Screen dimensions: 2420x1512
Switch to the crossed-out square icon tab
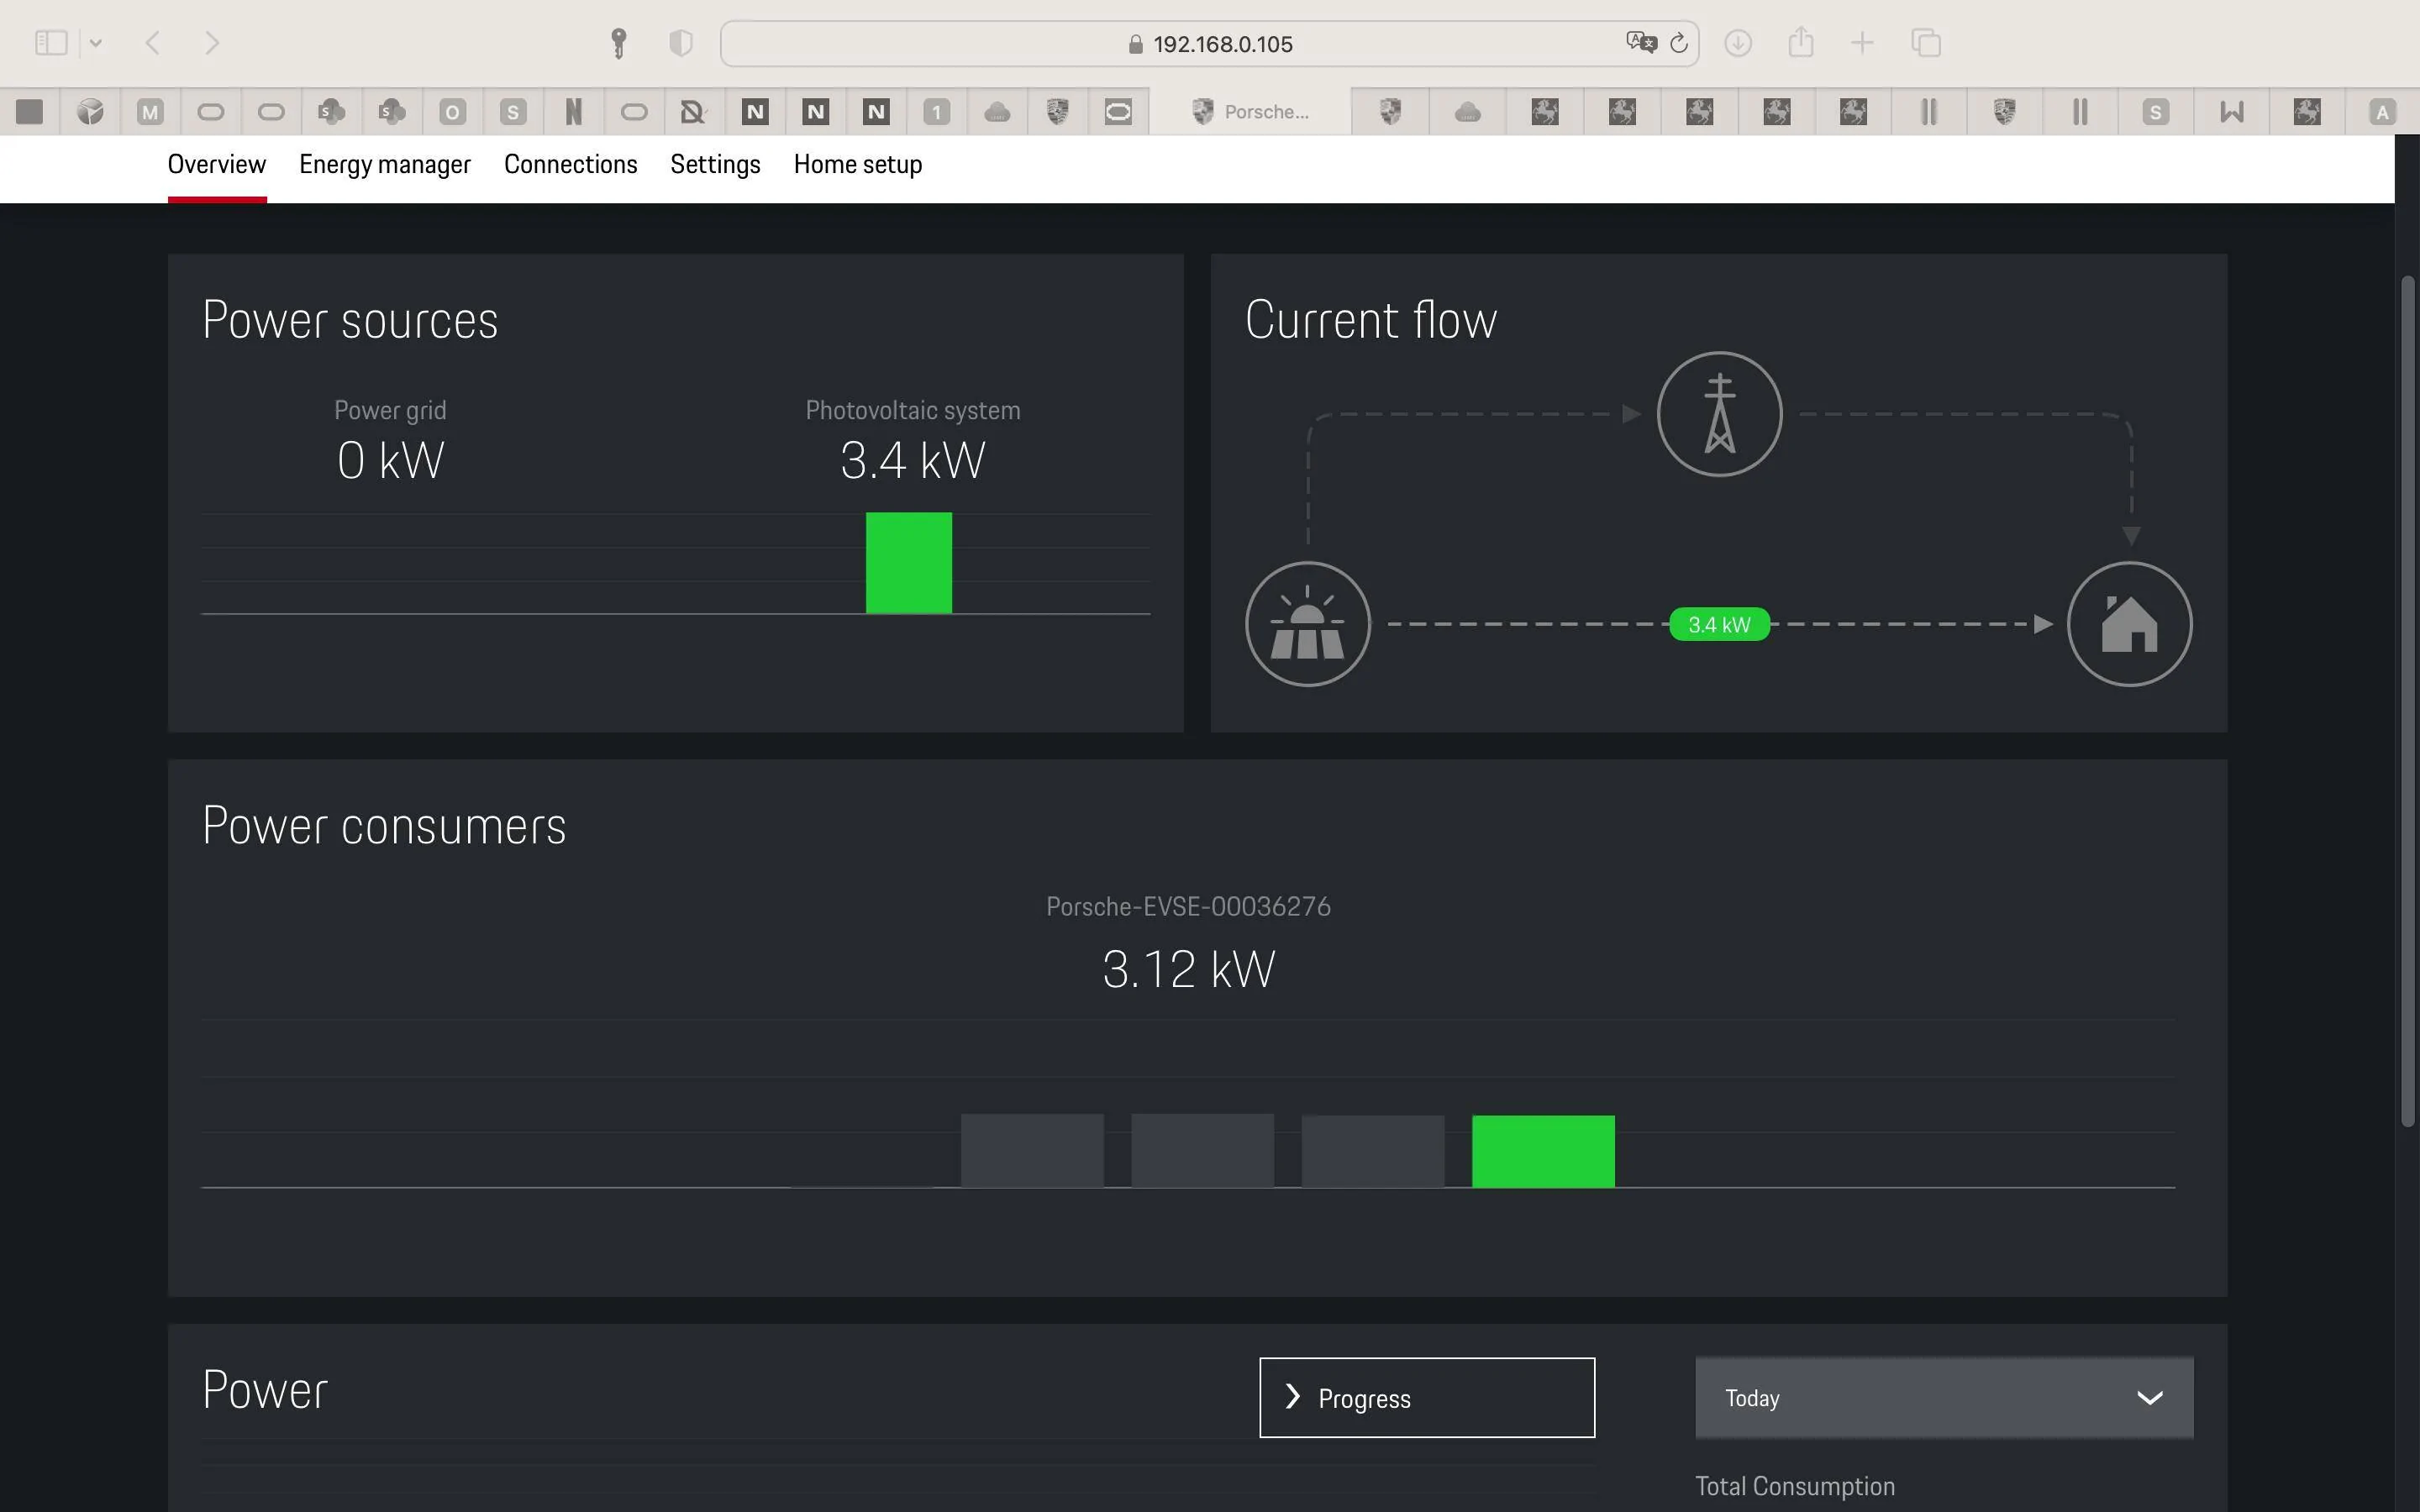[x=693, y=112]
